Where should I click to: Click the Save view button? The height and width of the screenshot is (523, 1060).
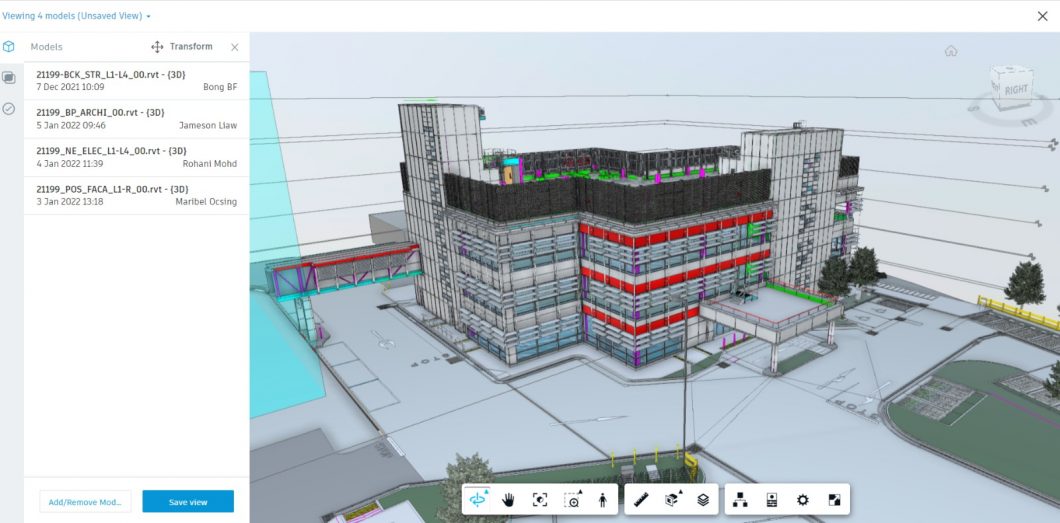click(x=188, y=501)
